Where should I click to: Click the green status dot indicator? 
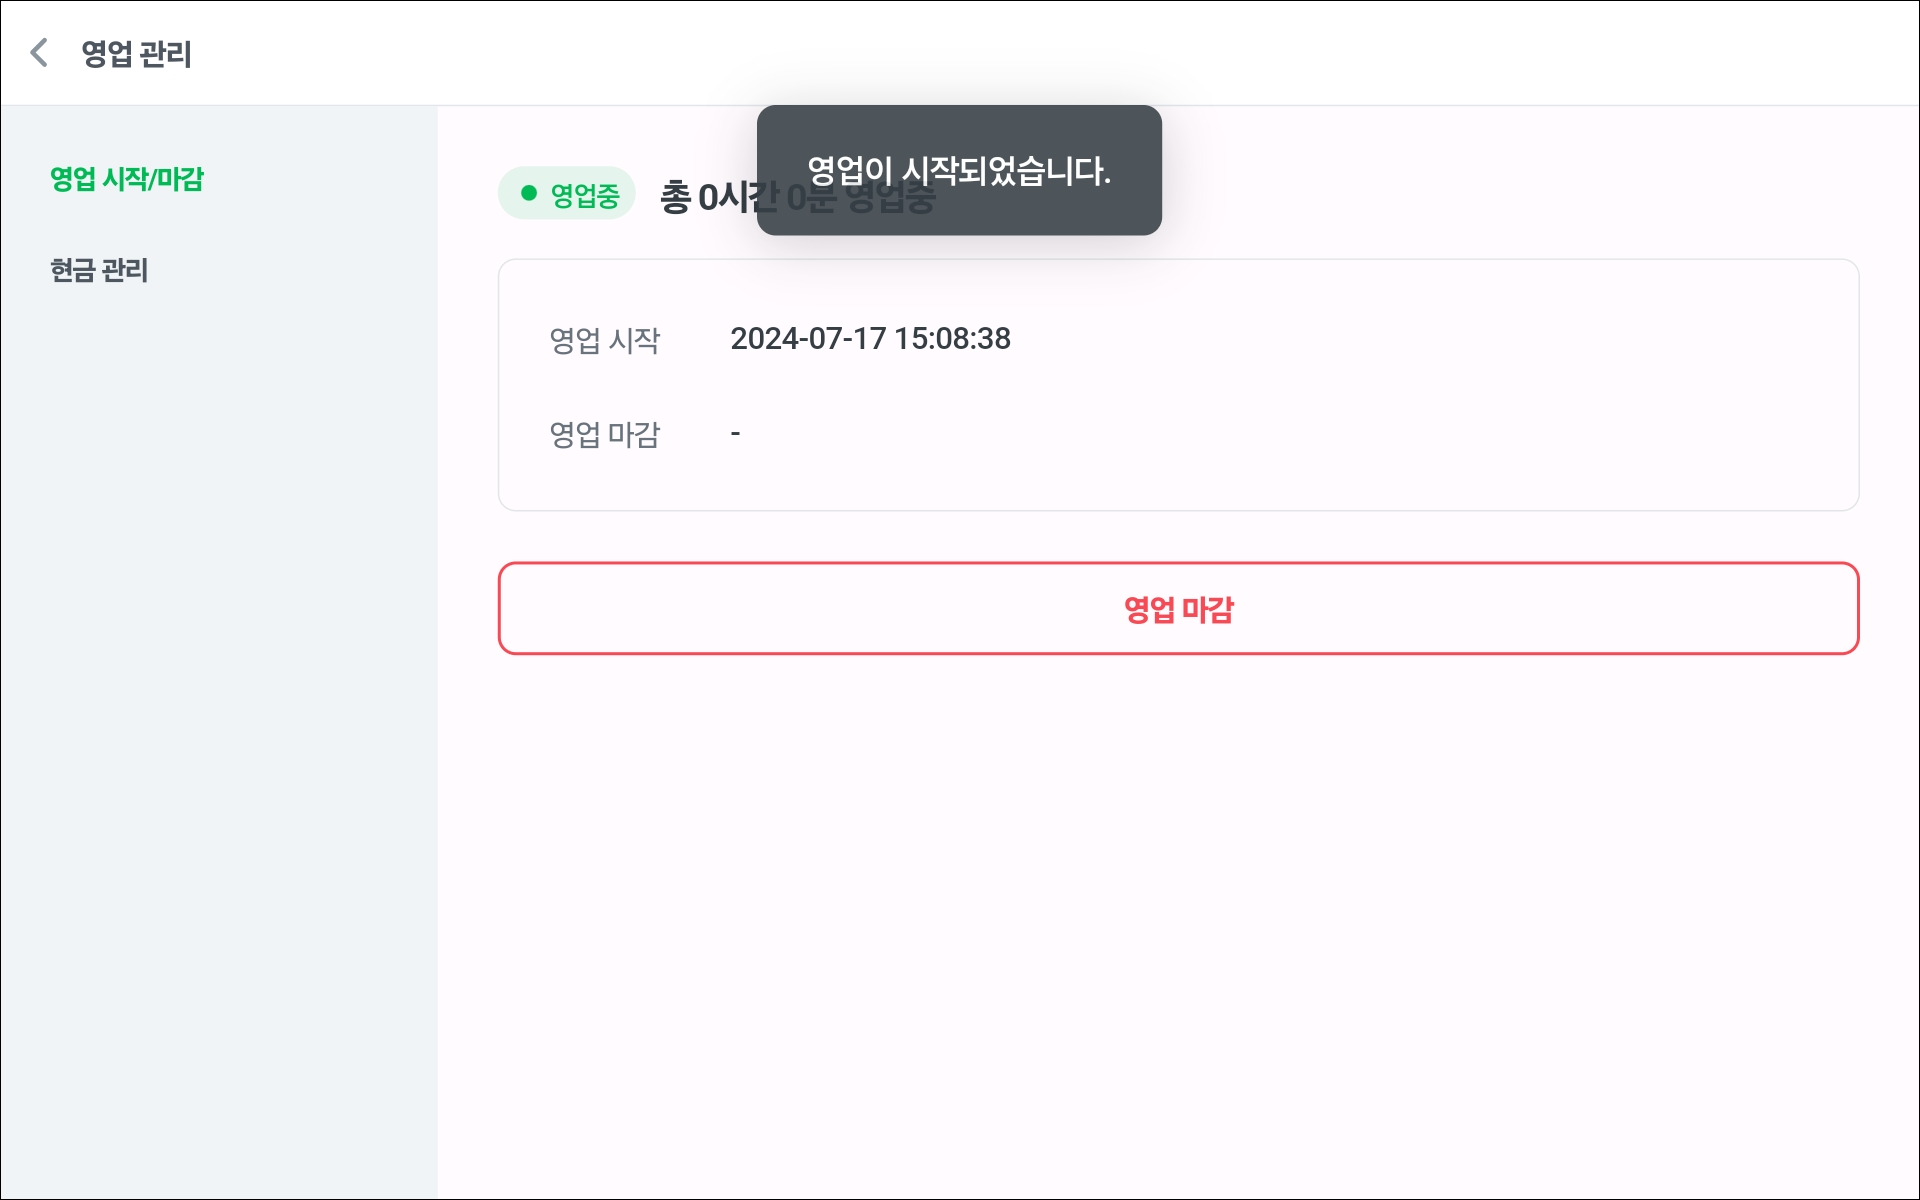tap(529, 193)
